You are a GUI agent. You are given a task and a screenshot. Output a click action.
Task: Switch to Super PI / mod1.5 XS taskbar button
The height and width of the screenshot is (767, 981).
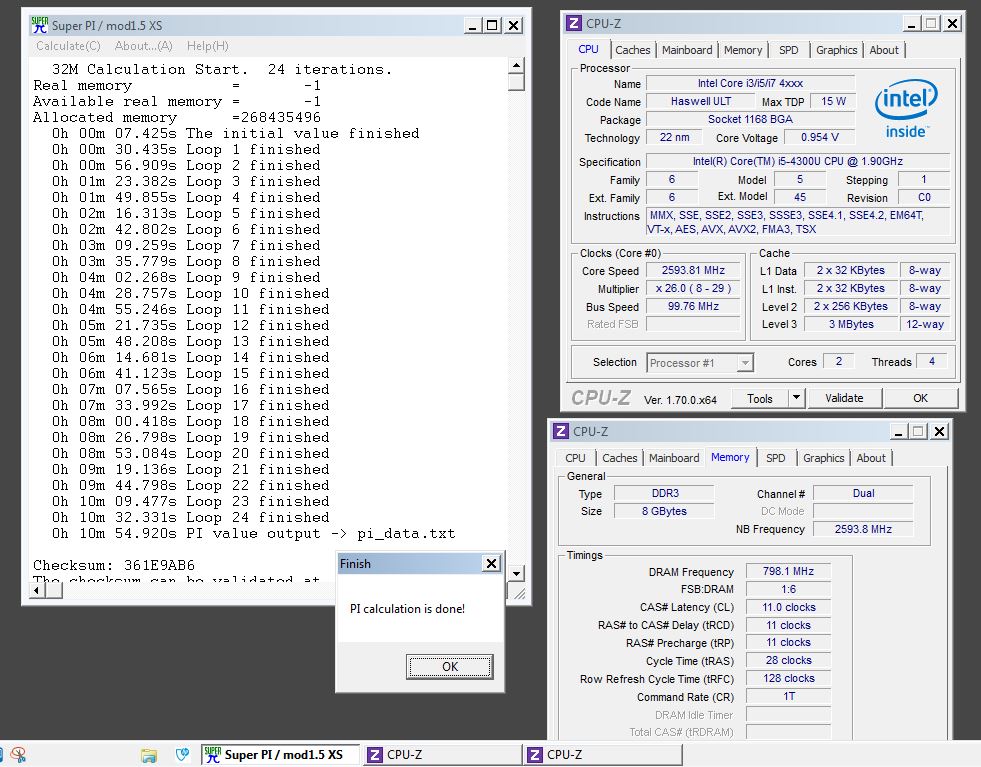pos(280,754)
